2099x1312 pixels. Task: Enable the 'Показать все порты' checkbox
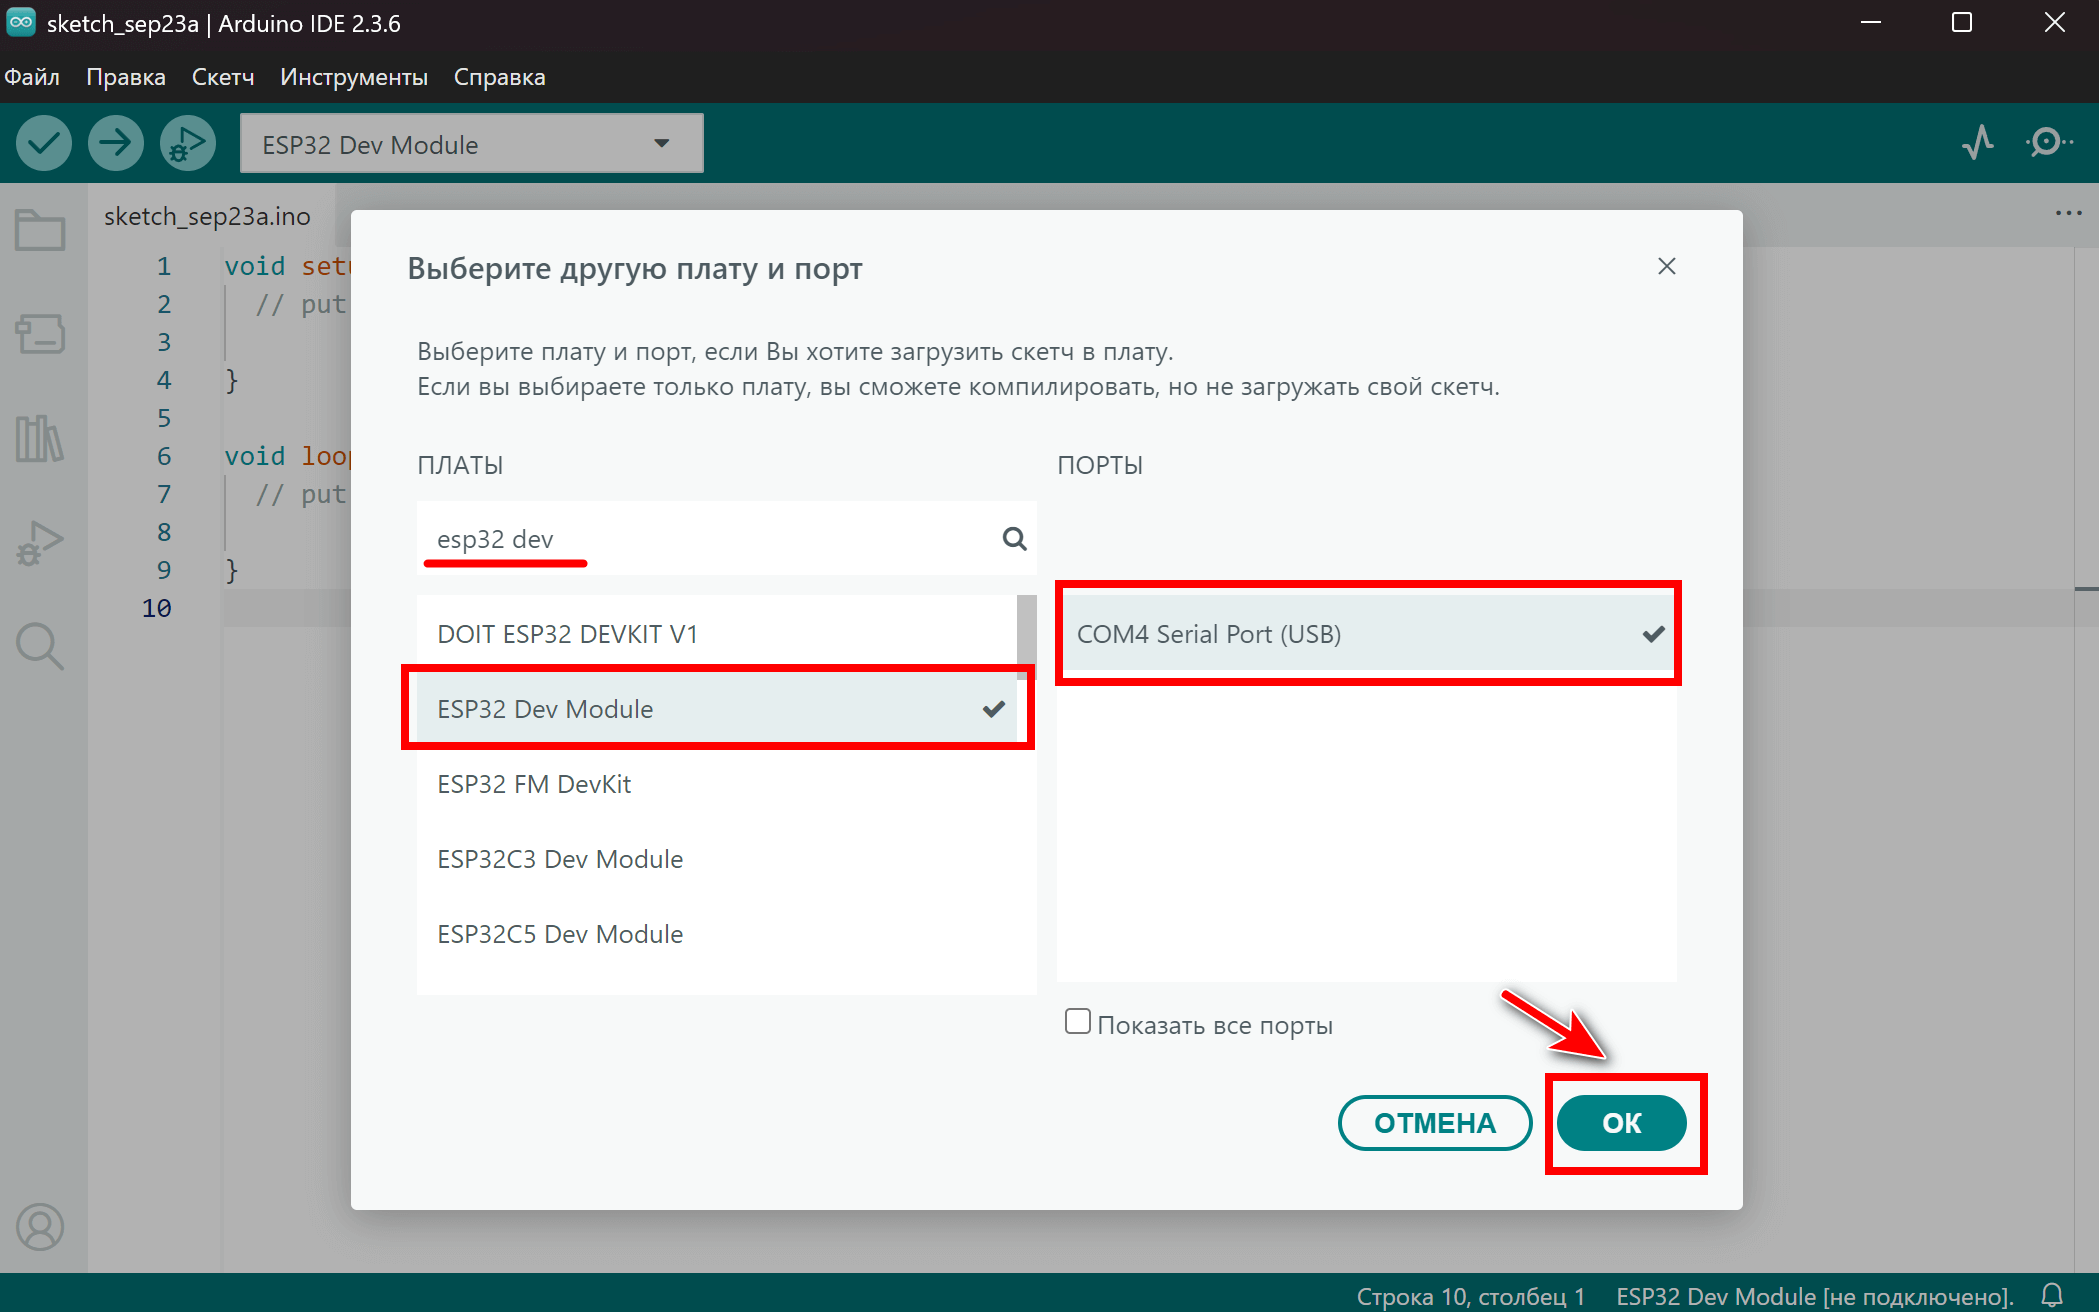pyautogui.click(x=1077, y=1022)
